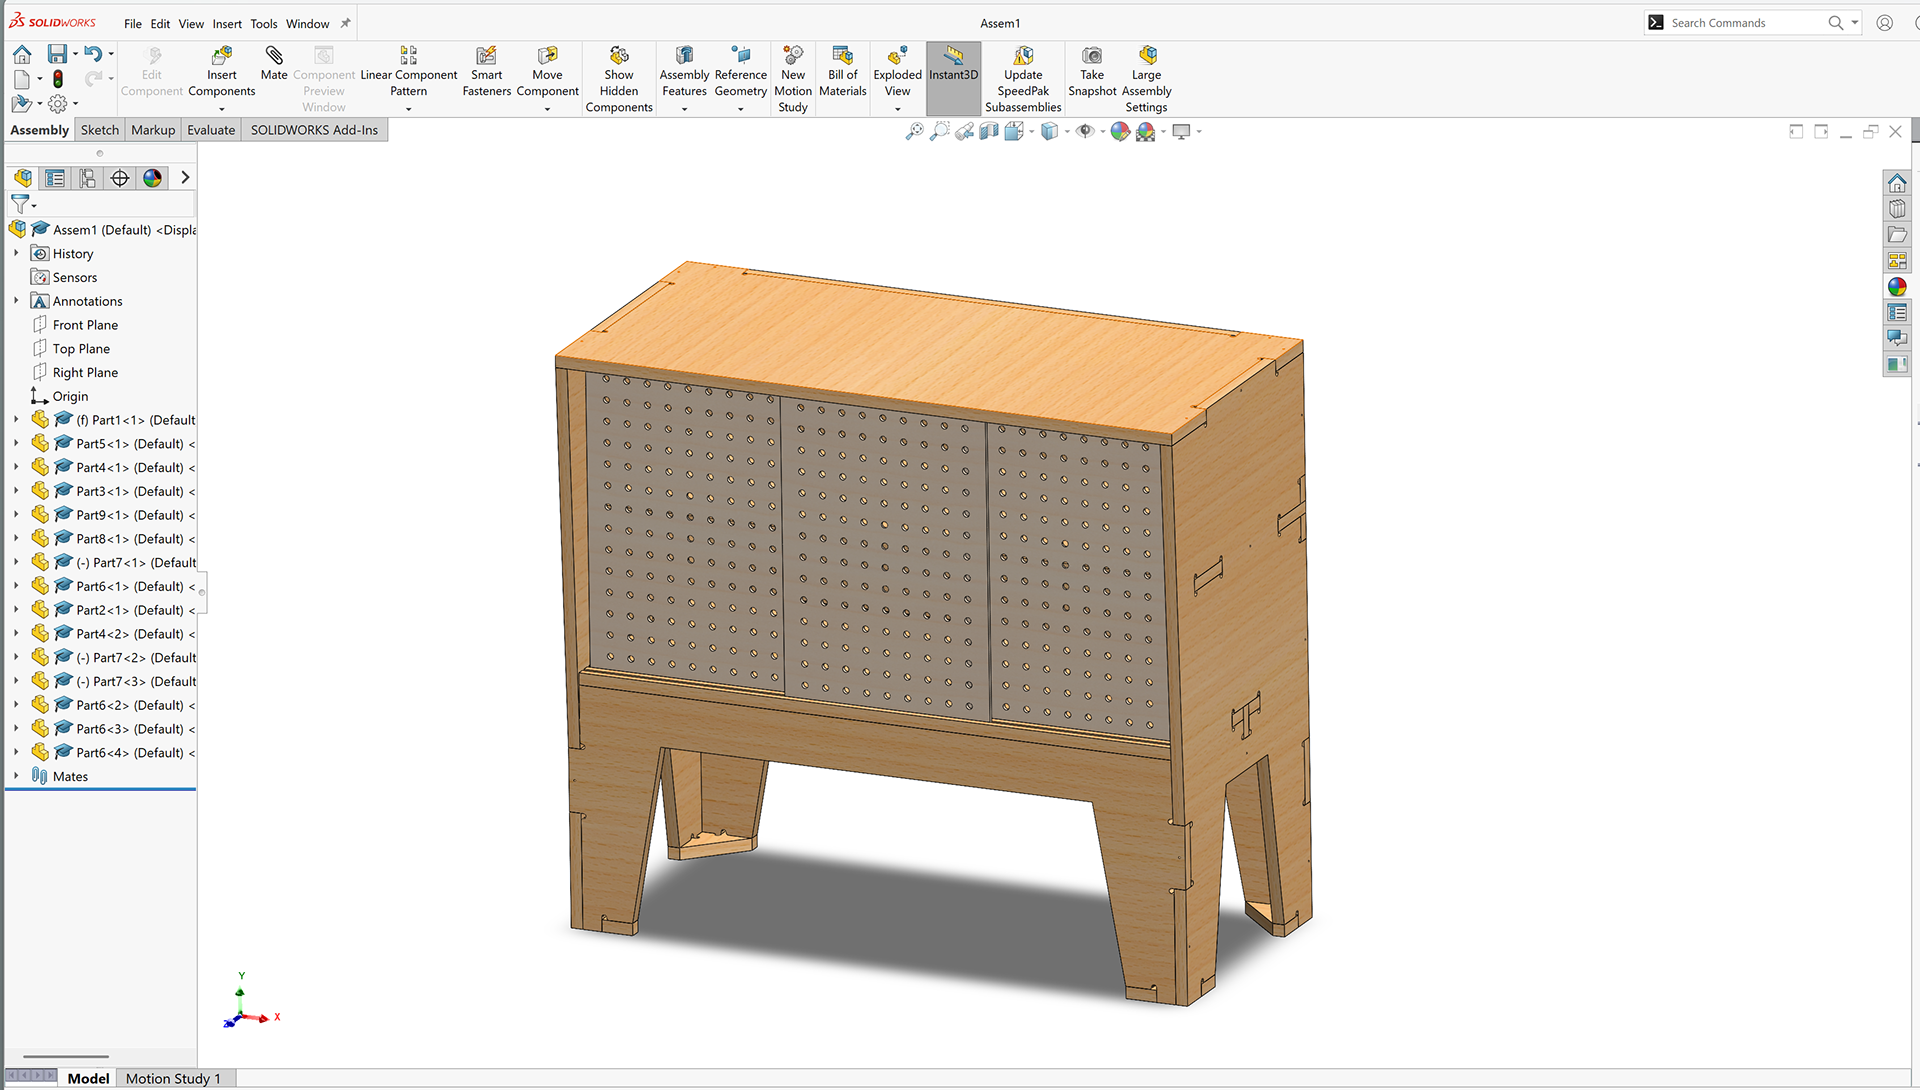Image resolution: width=1920 pixels, height=1090 pixels.
Task: Expand Part5<1> in the feature tree
Action: 16,444
